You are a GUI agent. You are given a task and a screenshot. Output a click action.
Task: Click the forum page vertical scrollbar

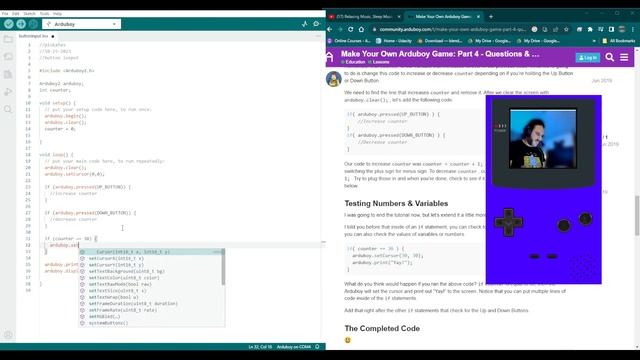(637, 216)
